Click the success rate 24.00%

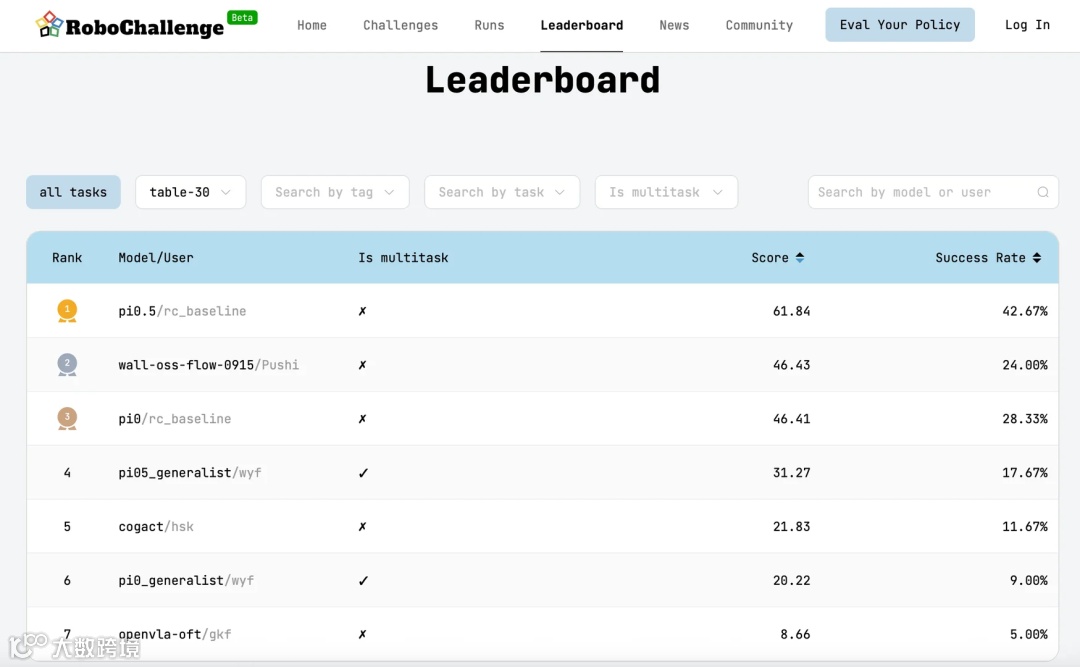click(x=1025, y=365)
